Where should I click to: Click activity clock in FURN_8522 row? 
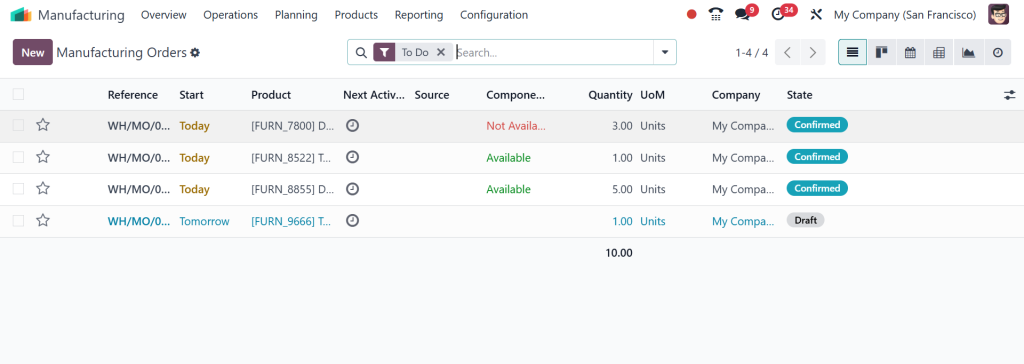352,157
